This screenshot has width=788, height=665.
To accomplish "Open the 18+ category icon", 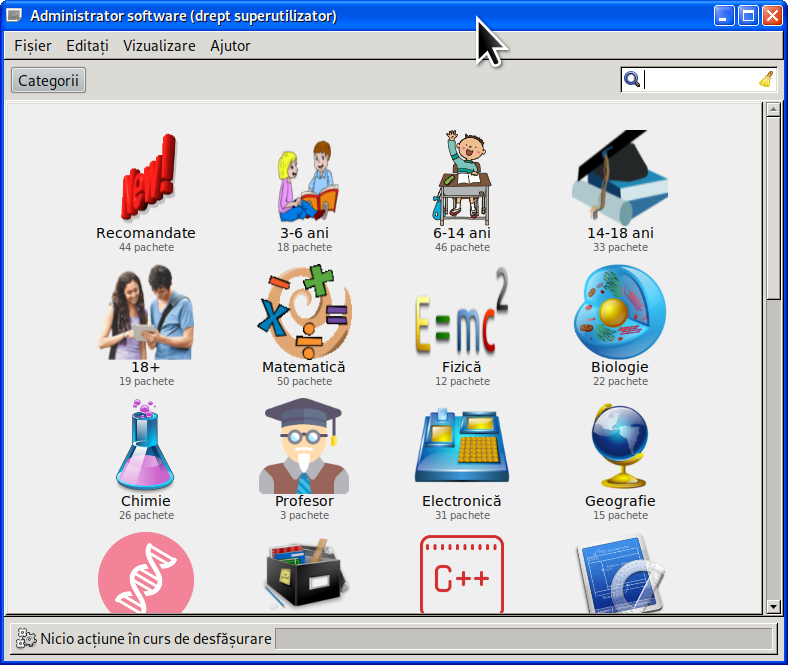I will [x=146, y=312].
